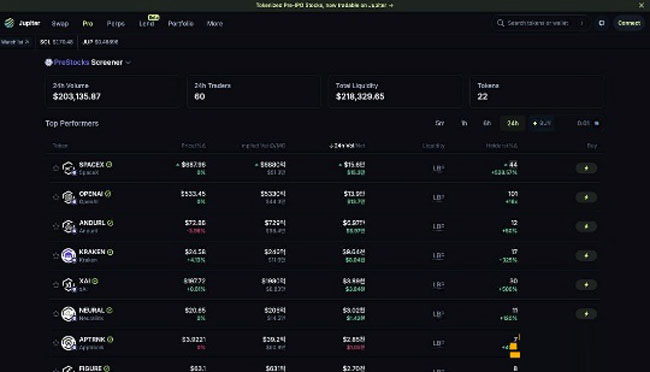This screenshot has width=650, height=372.
Task: Select the 24h timeframe
Action: tap(513, 123)
